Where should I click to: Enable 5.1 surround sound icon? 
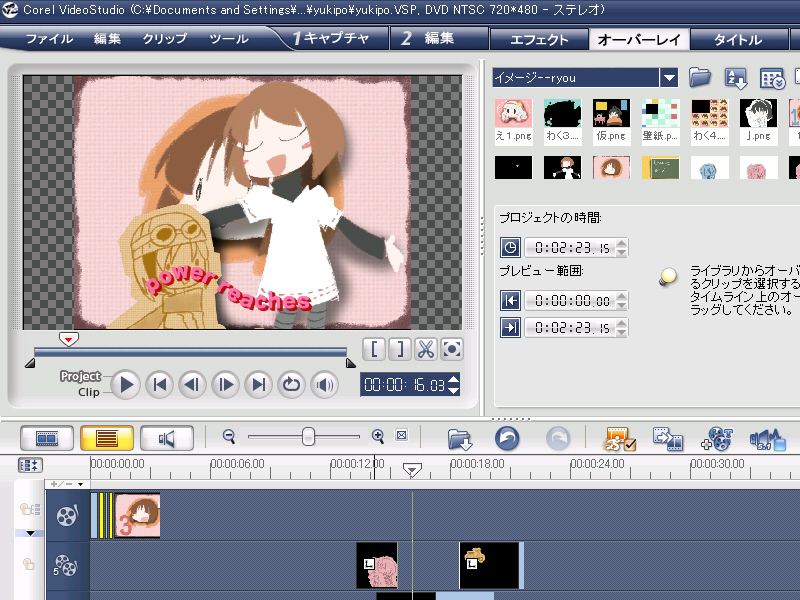(767, 440)
